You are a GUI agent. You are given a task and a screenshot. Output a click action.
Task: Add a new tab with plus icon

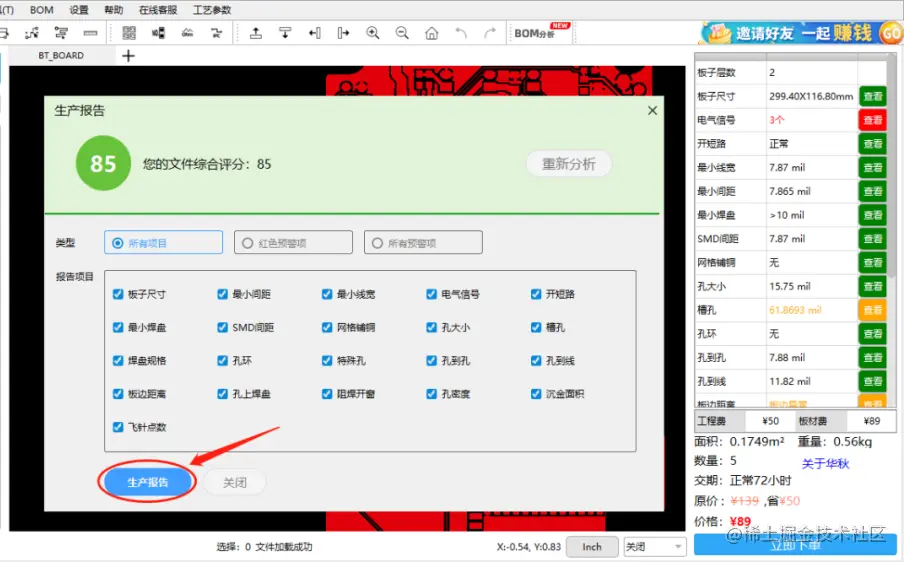[x=129, y=56]
